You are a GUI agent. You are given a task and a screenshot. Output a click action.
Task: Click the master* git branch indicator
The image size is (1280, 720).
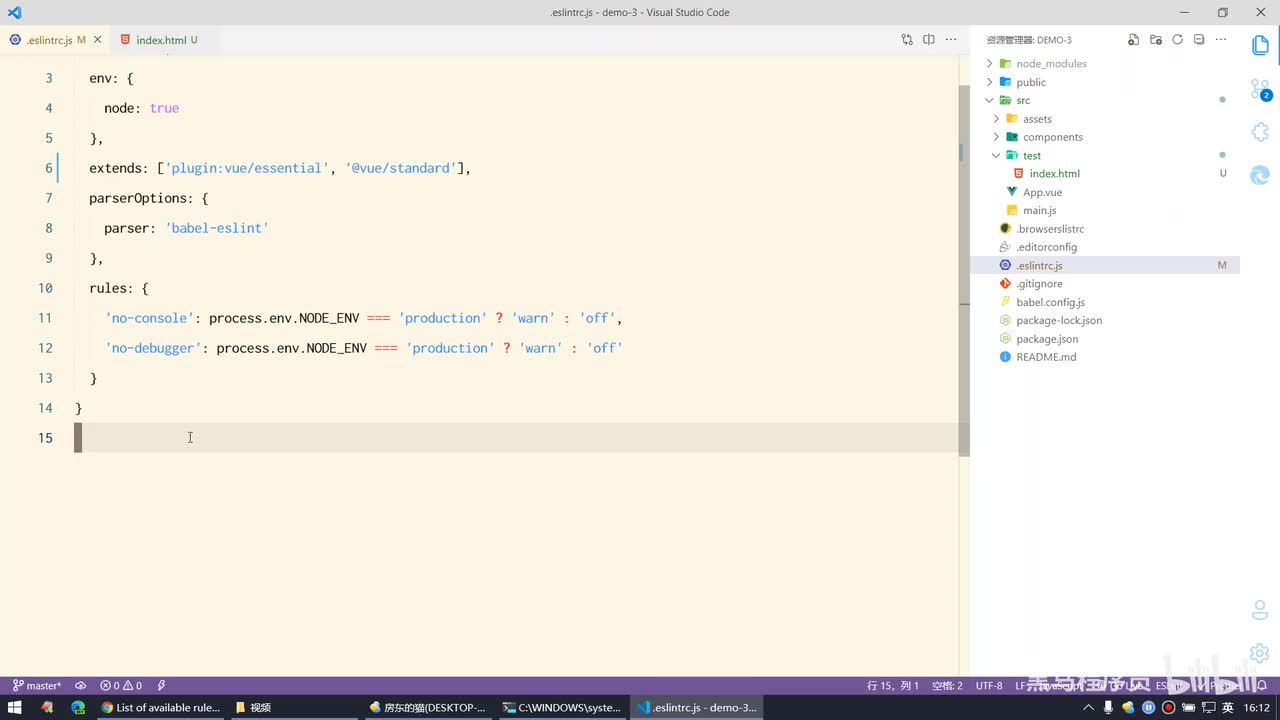coord(37,686)
